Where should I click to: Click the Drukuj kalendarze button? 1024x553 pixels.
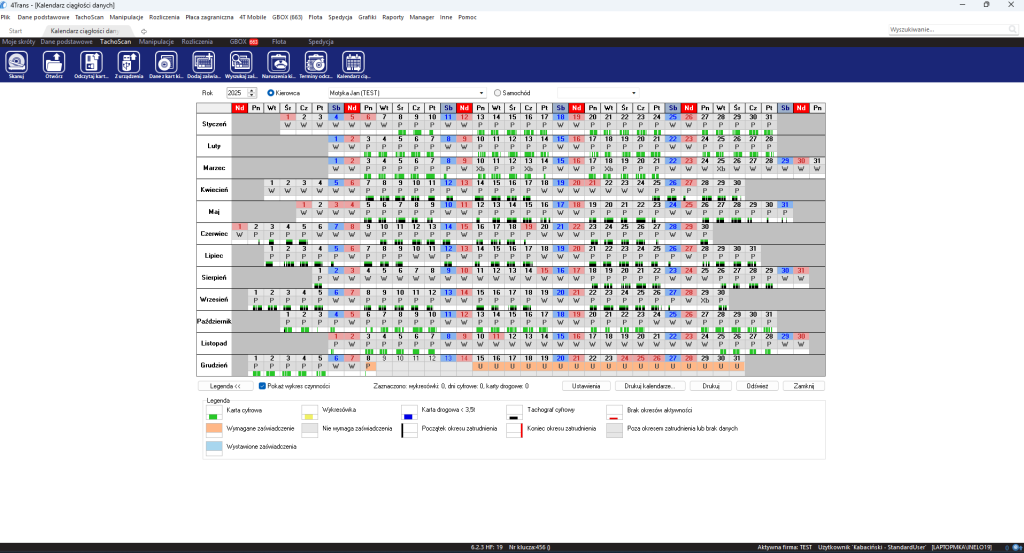click(x=650, y=386)
